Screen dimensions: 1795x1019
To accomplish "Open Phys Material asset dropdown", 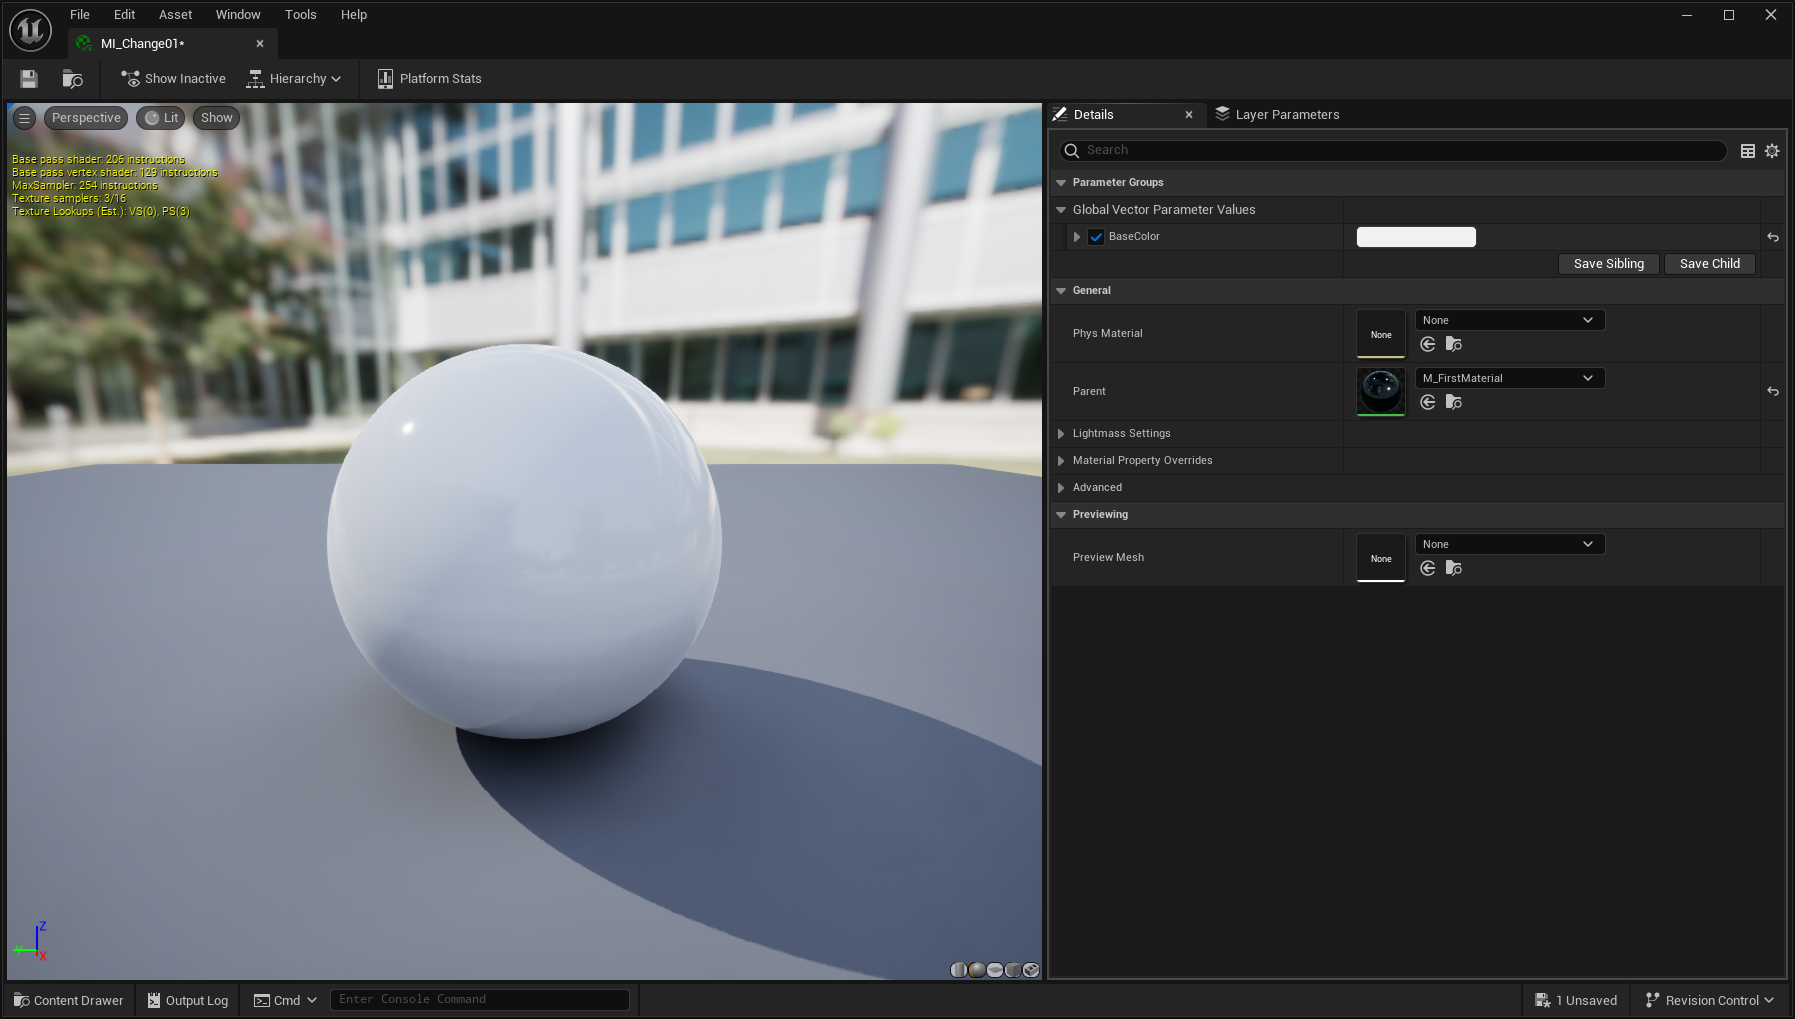I will tap(1510, 320).
